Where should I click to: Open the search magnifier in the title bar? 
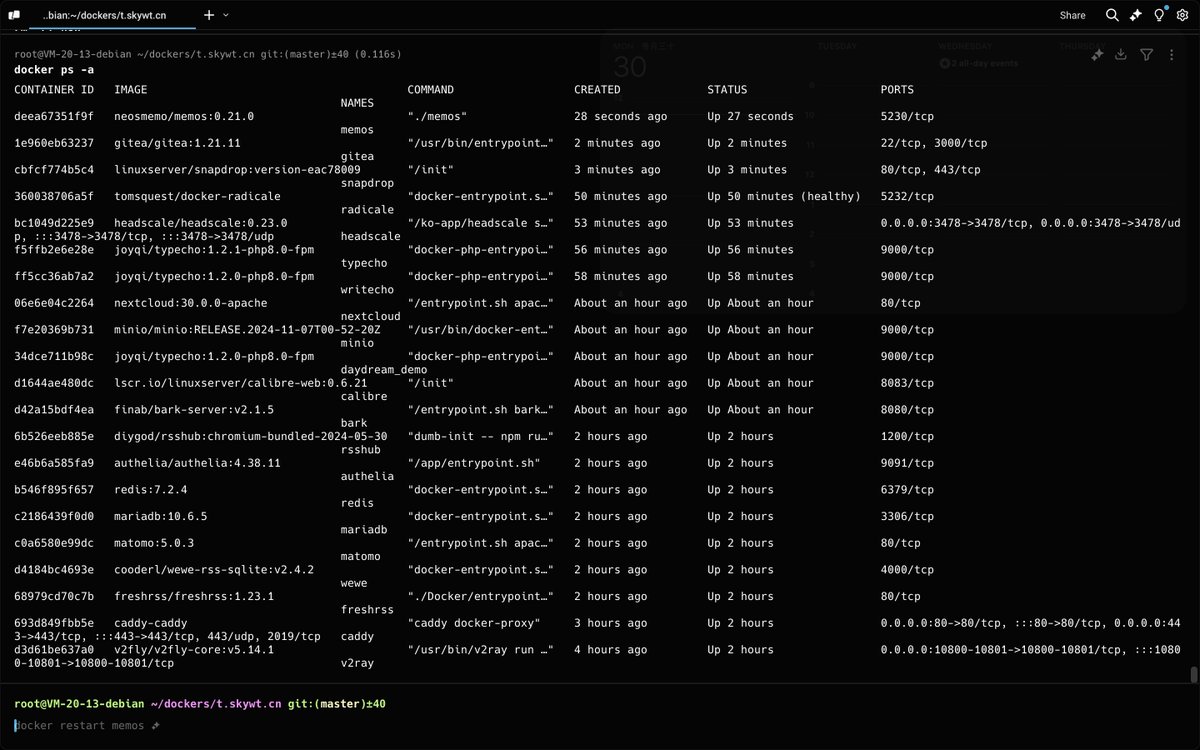point(1112,15)
